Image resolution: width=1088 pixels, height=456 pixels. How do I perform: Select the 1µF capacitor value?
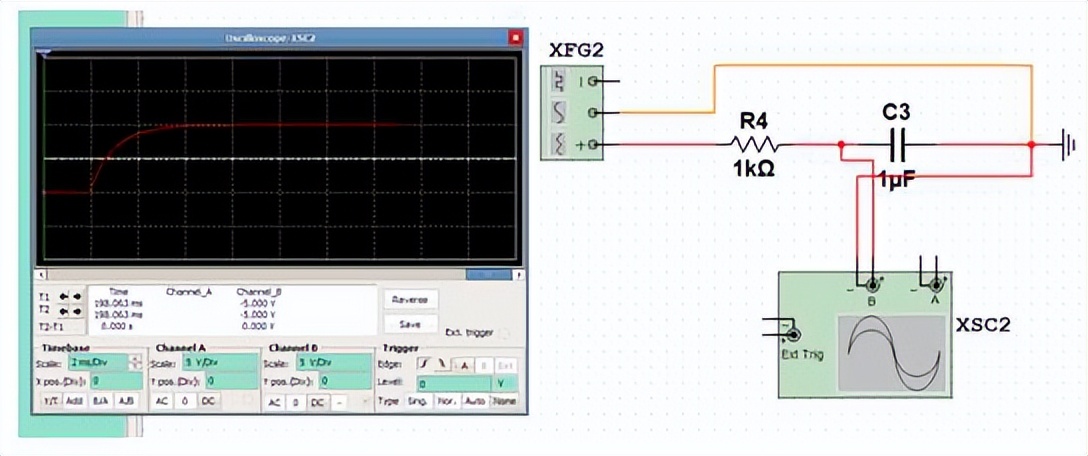(898, 177)
